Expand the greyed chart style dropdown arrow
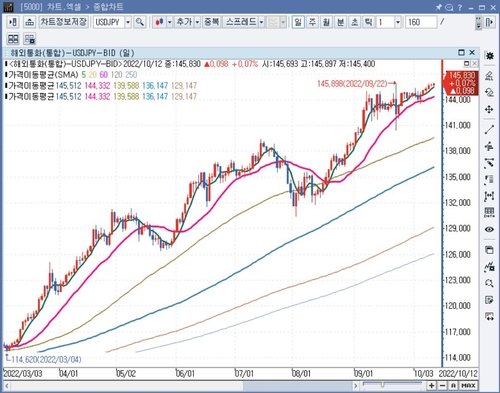 (283, 22)
